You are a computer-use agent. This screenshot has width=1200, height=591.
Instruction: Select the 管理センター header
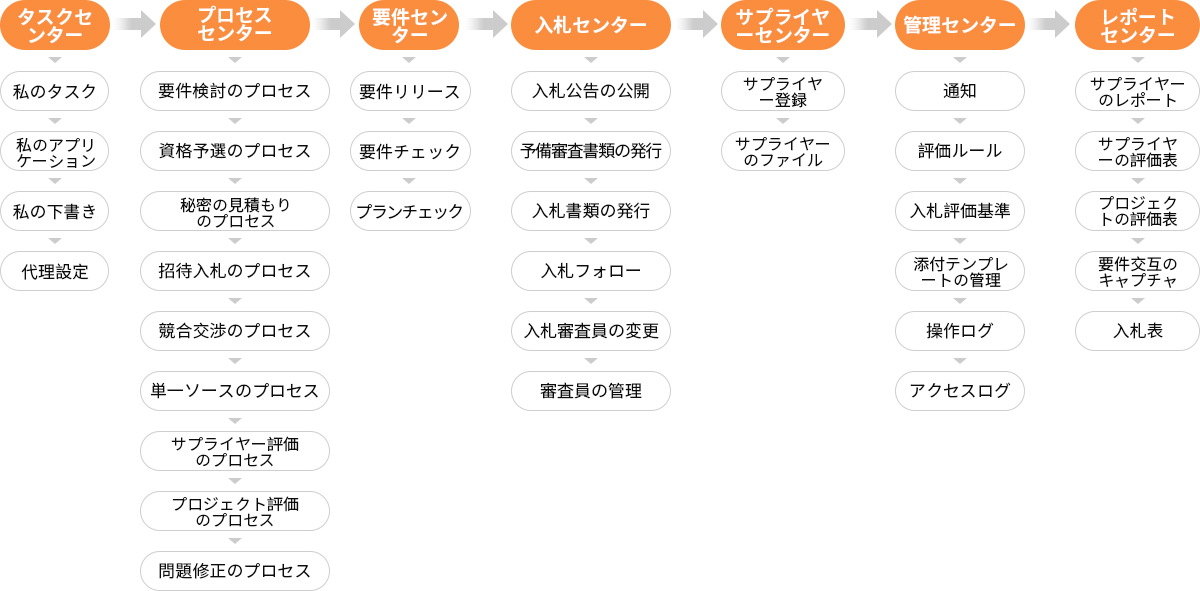[x=959, y=25]
